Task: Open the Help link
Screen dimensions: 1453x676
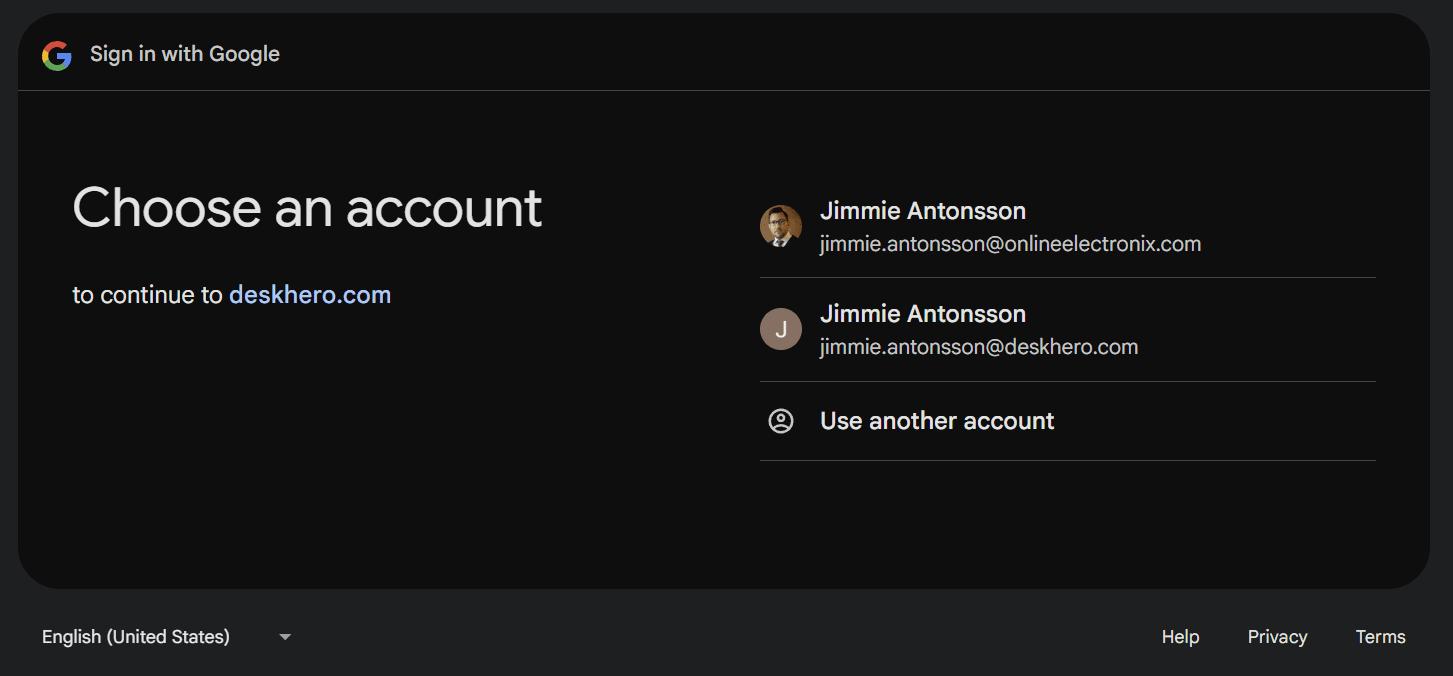Action: coord(1180,637)
